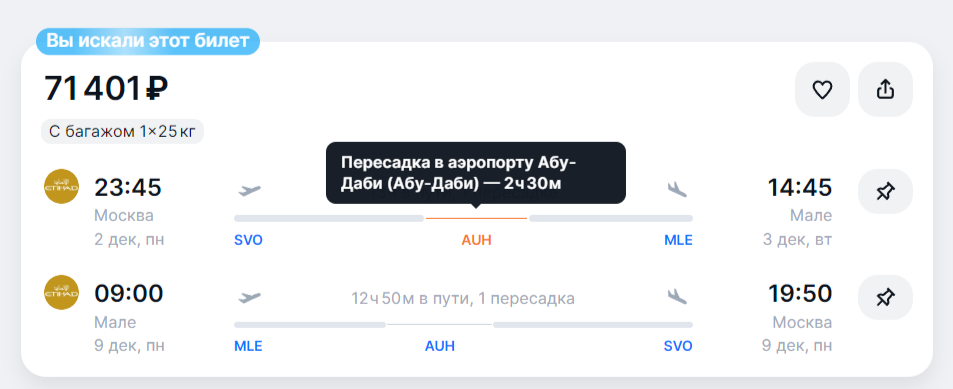
Task: Select the blue AUH code on the return flight
Action: point(439,346)
